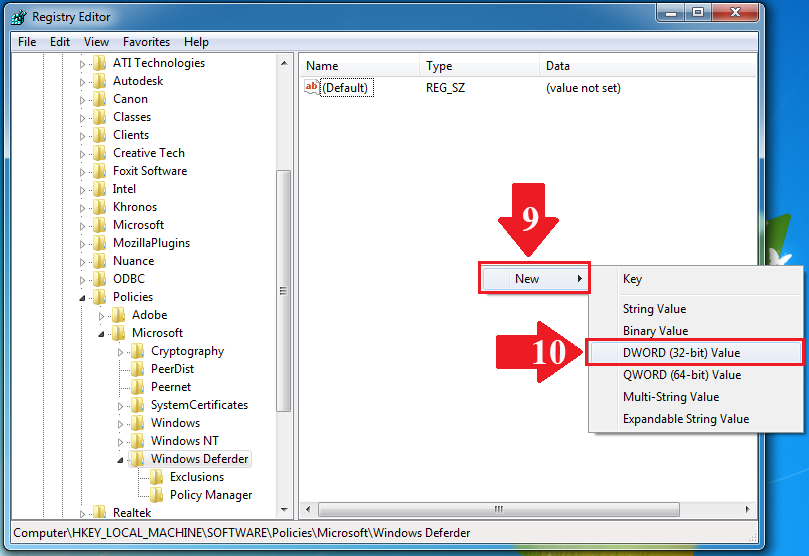Click the Registry Editor title bar icon
The image size is (809, 556).
pyautogui.click(x=19, y=17)
